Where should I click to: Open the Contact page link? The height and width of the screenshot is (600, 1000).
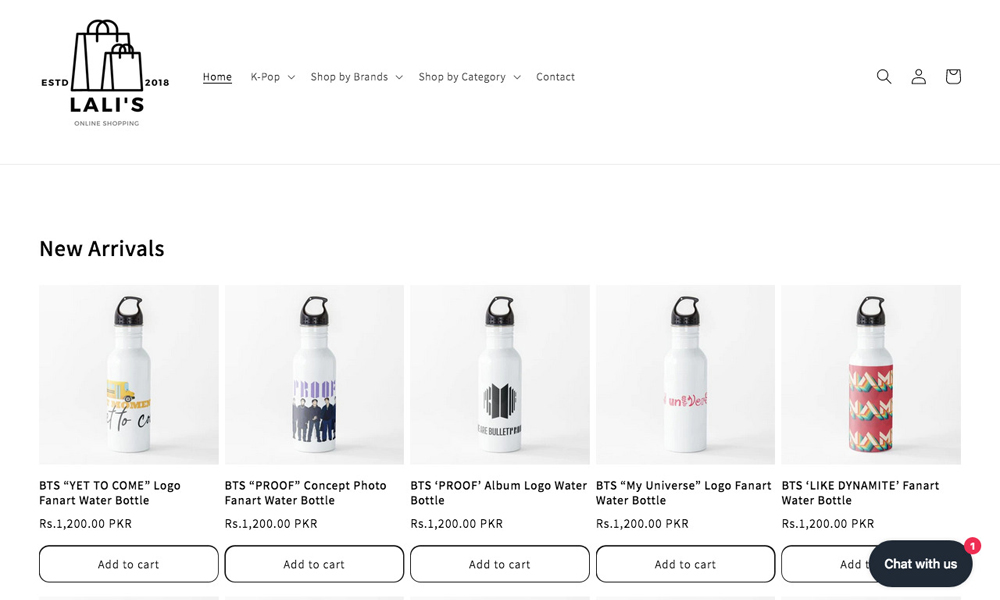555,77
